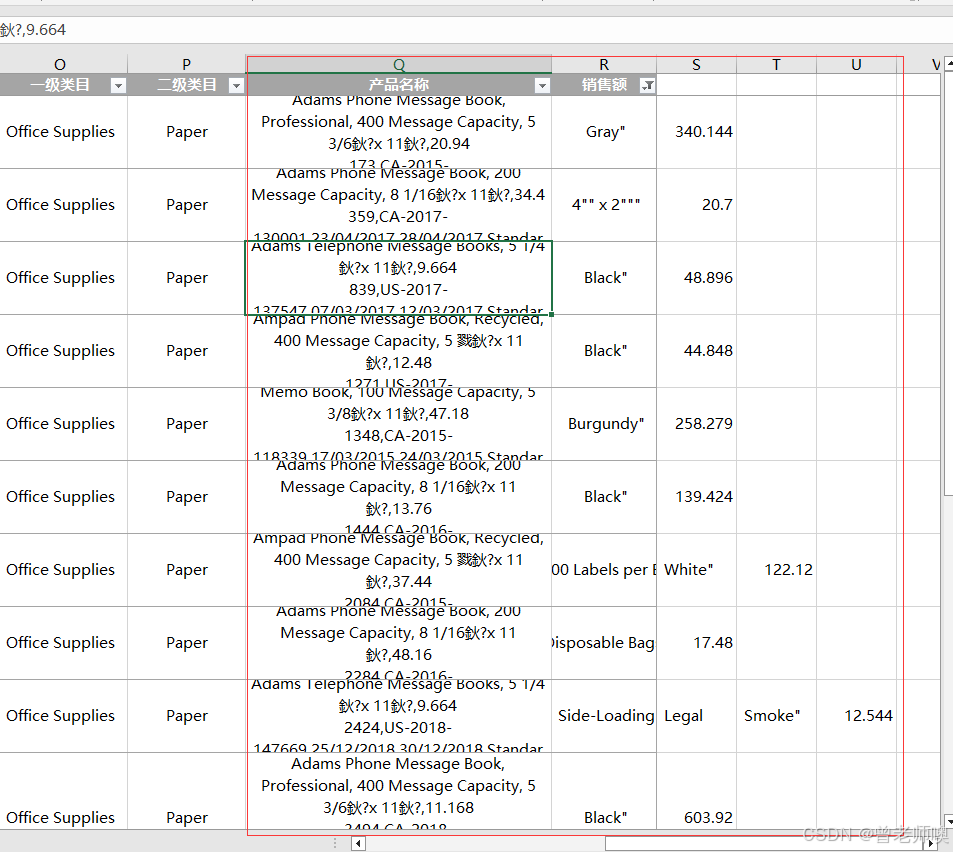Click the Smoke" cell

[x=776, y=716]
